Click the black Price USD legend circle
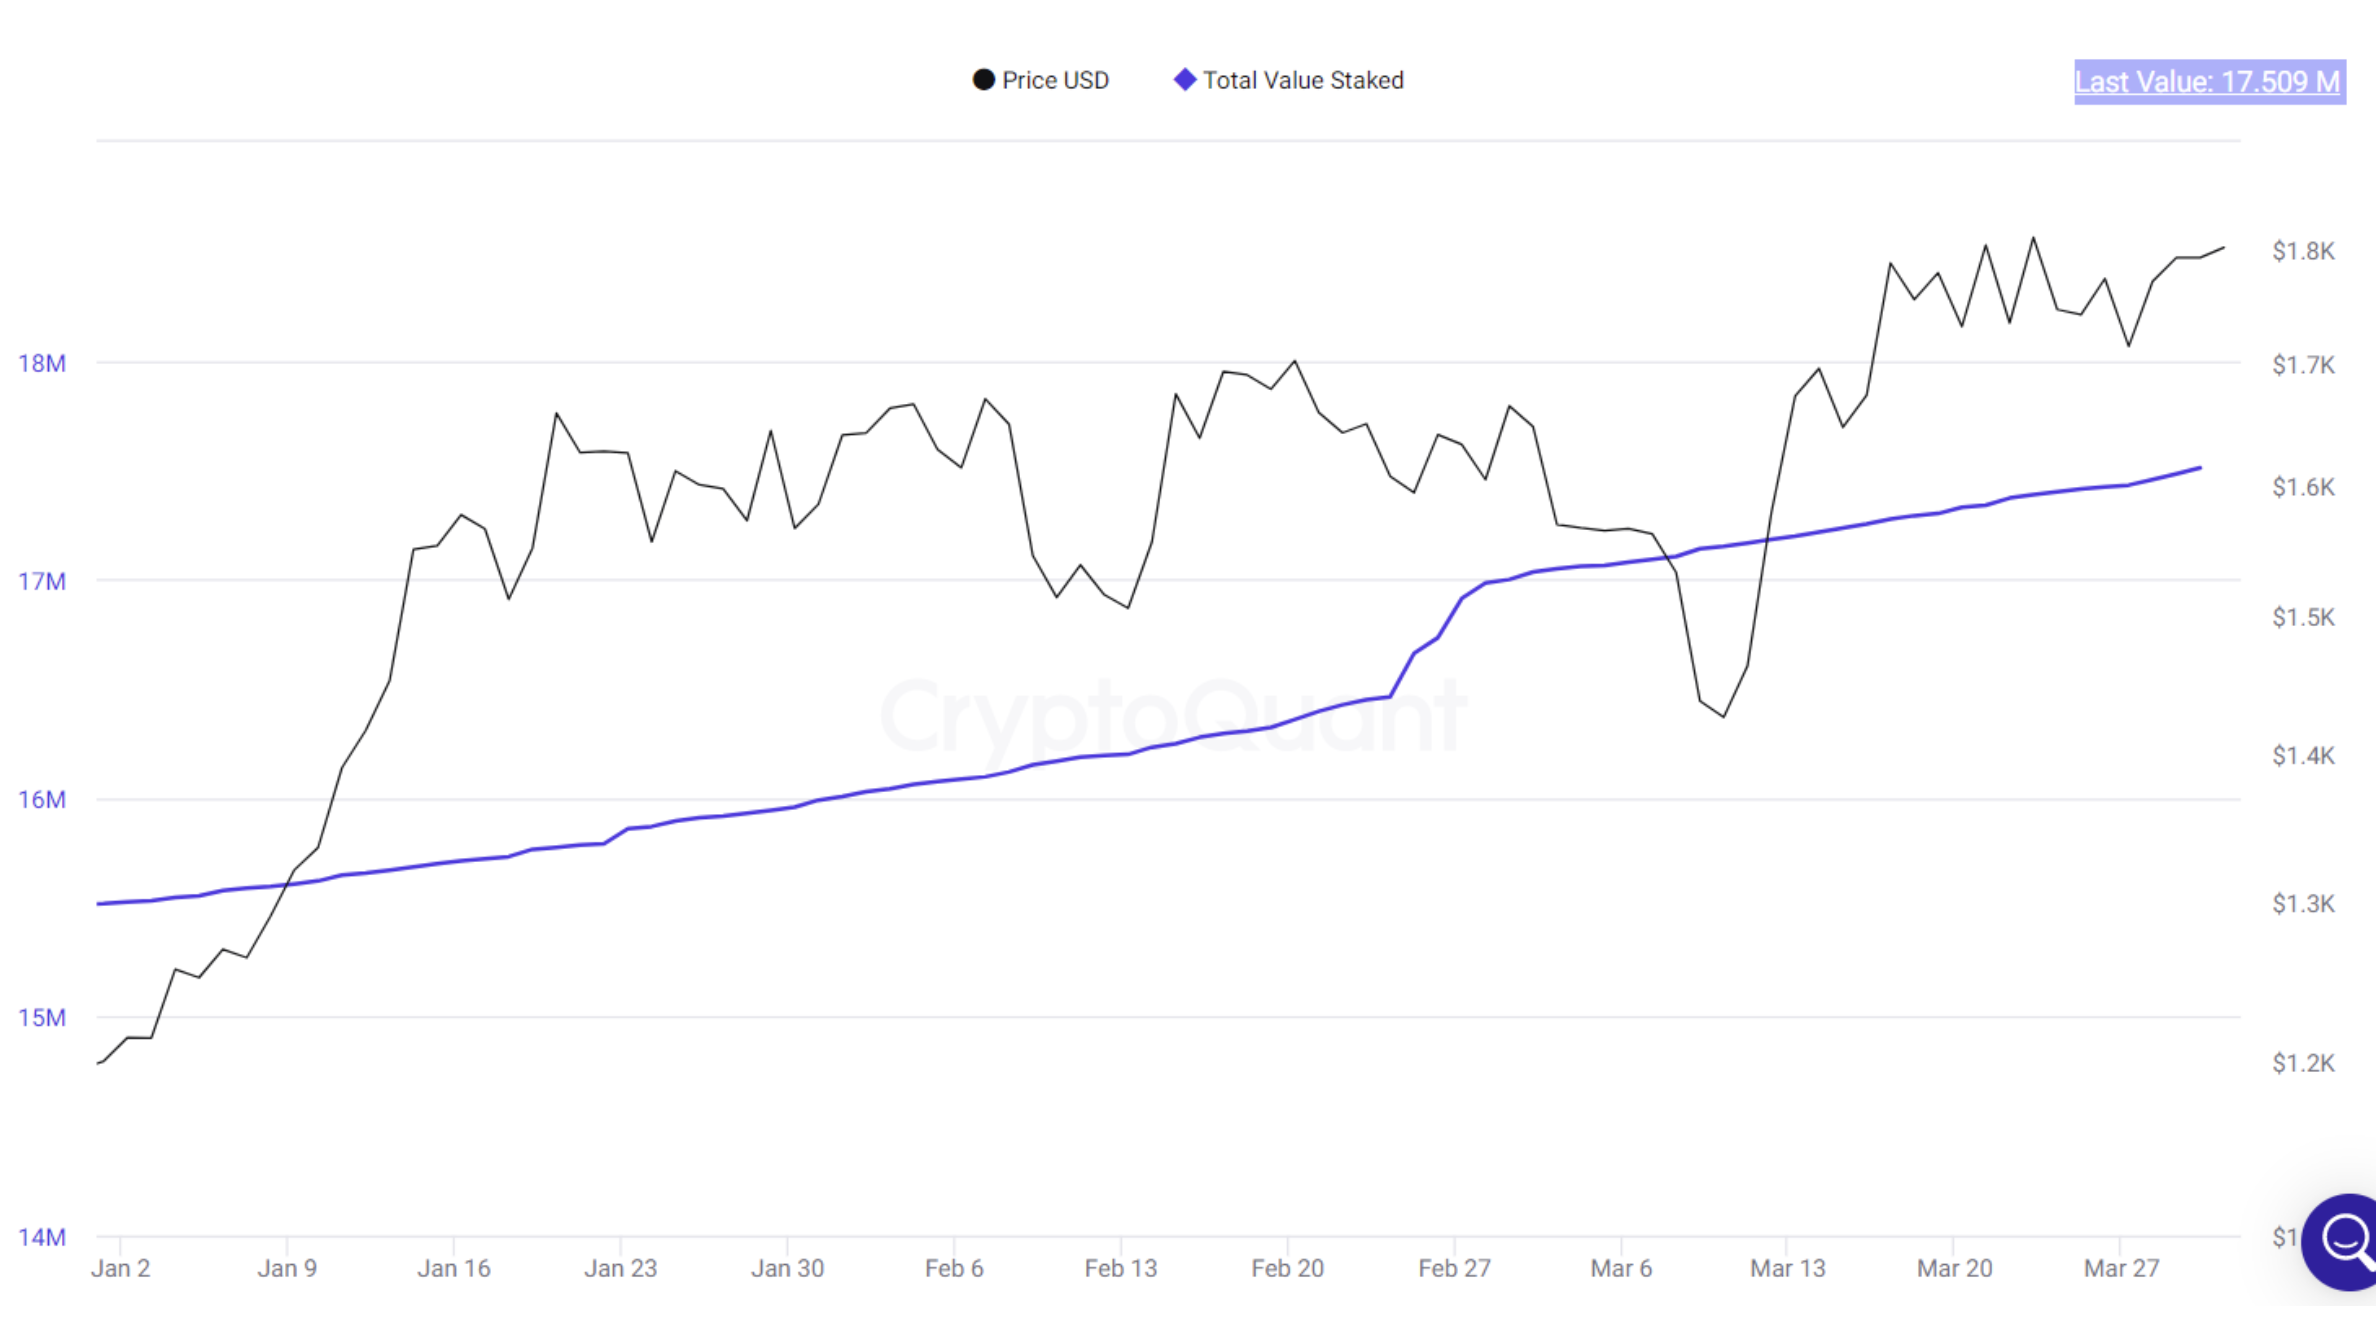 984,80
